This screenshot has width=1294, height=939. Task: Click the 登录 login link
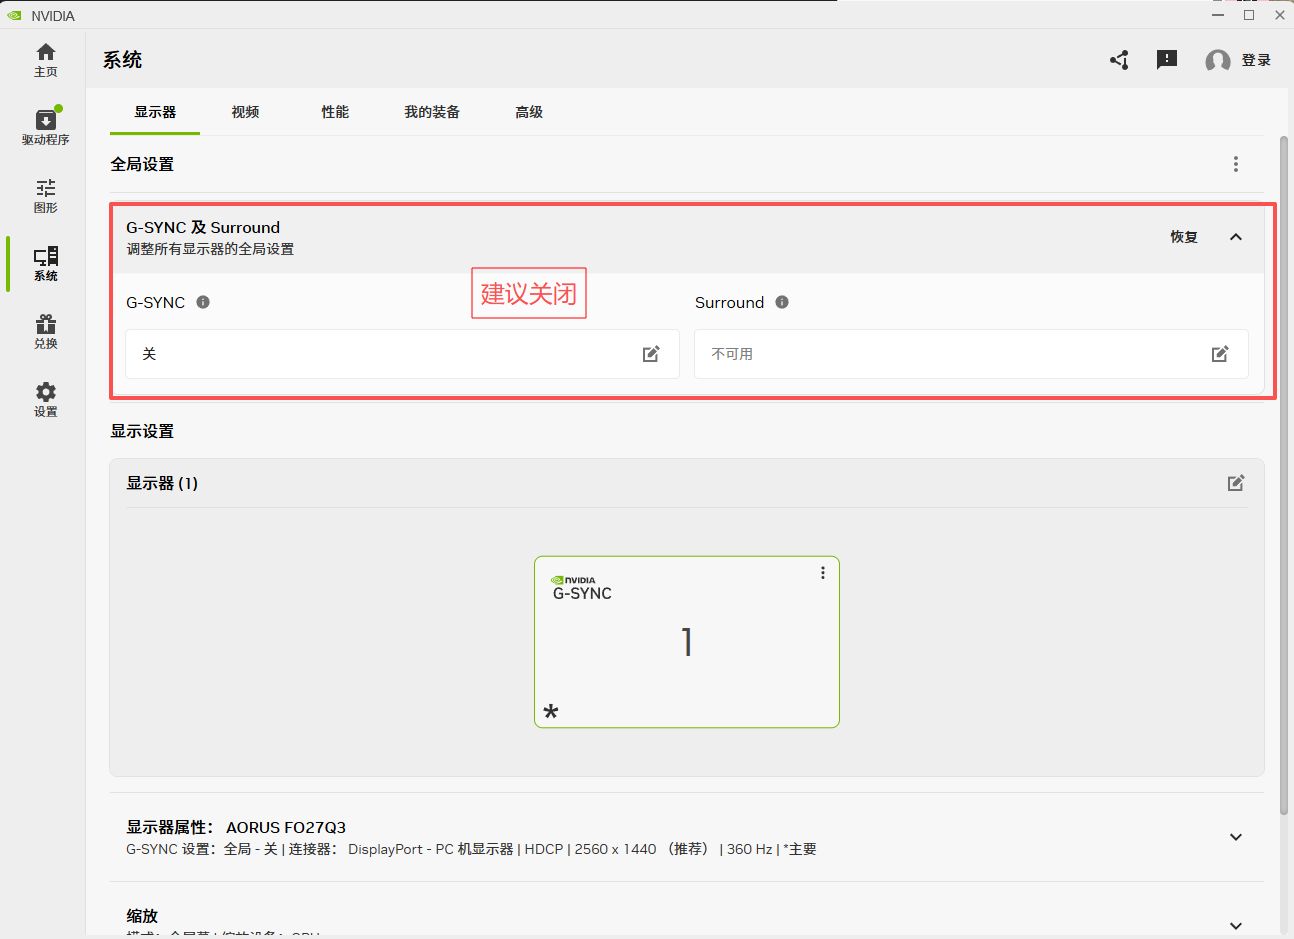click(1256, 60)
